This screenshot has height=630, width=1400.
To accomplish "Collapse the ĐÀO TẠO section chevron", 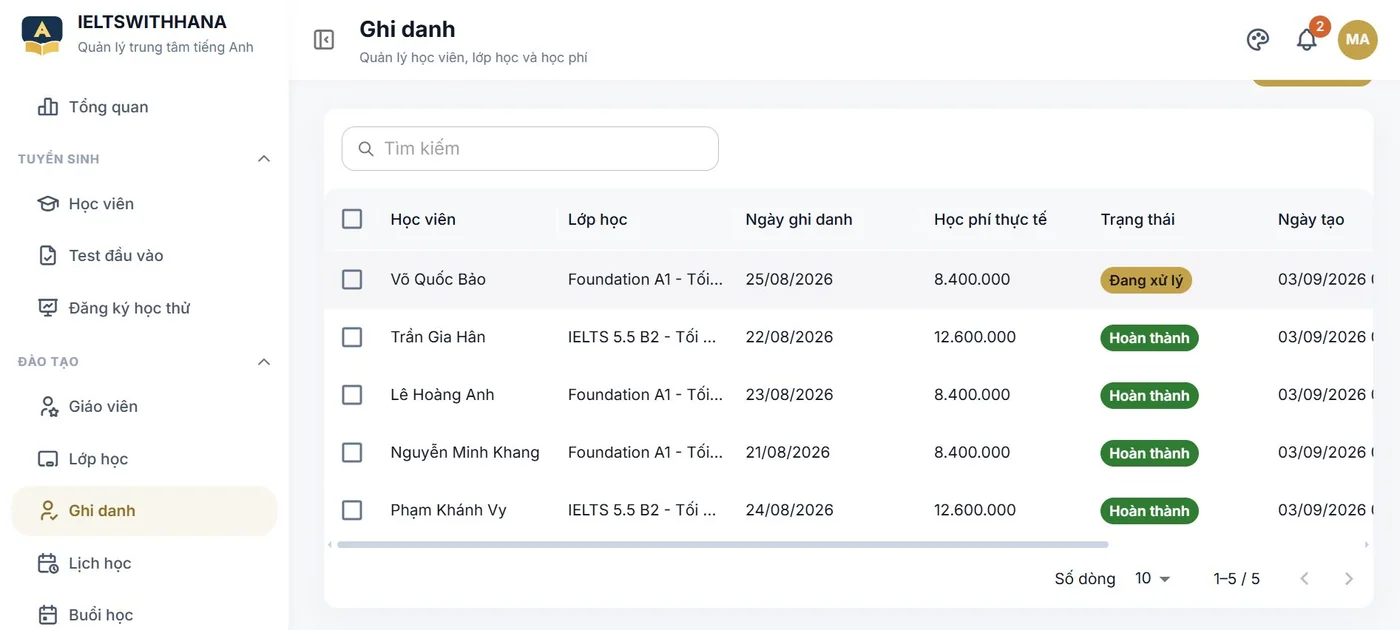I will coord(264,362).
